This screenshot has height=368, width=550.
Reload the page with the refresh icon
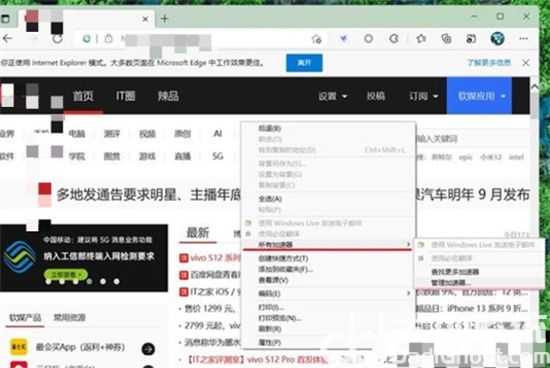pos(58,39)
